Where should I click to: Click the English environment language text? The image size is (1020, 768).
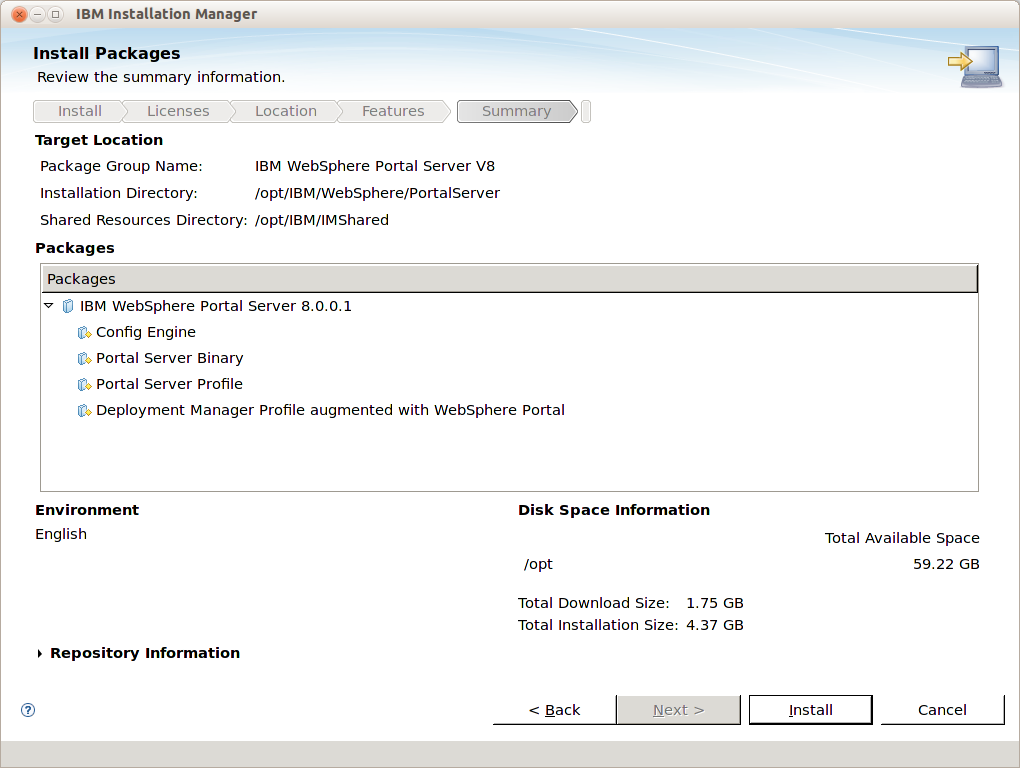click(x=61, y=535)
